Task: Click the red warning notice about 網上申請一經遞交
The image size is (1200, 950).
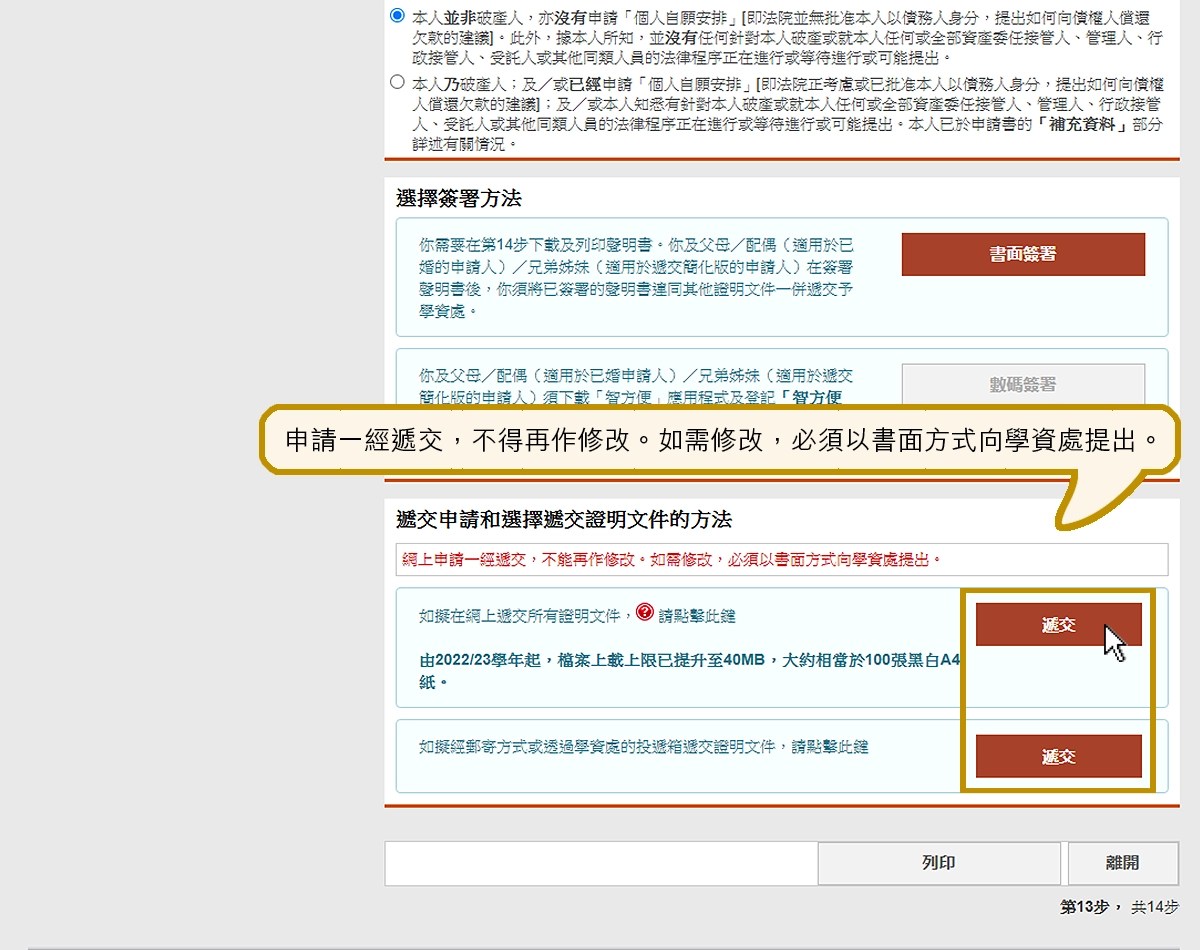Action: click(x=672, y=560)
